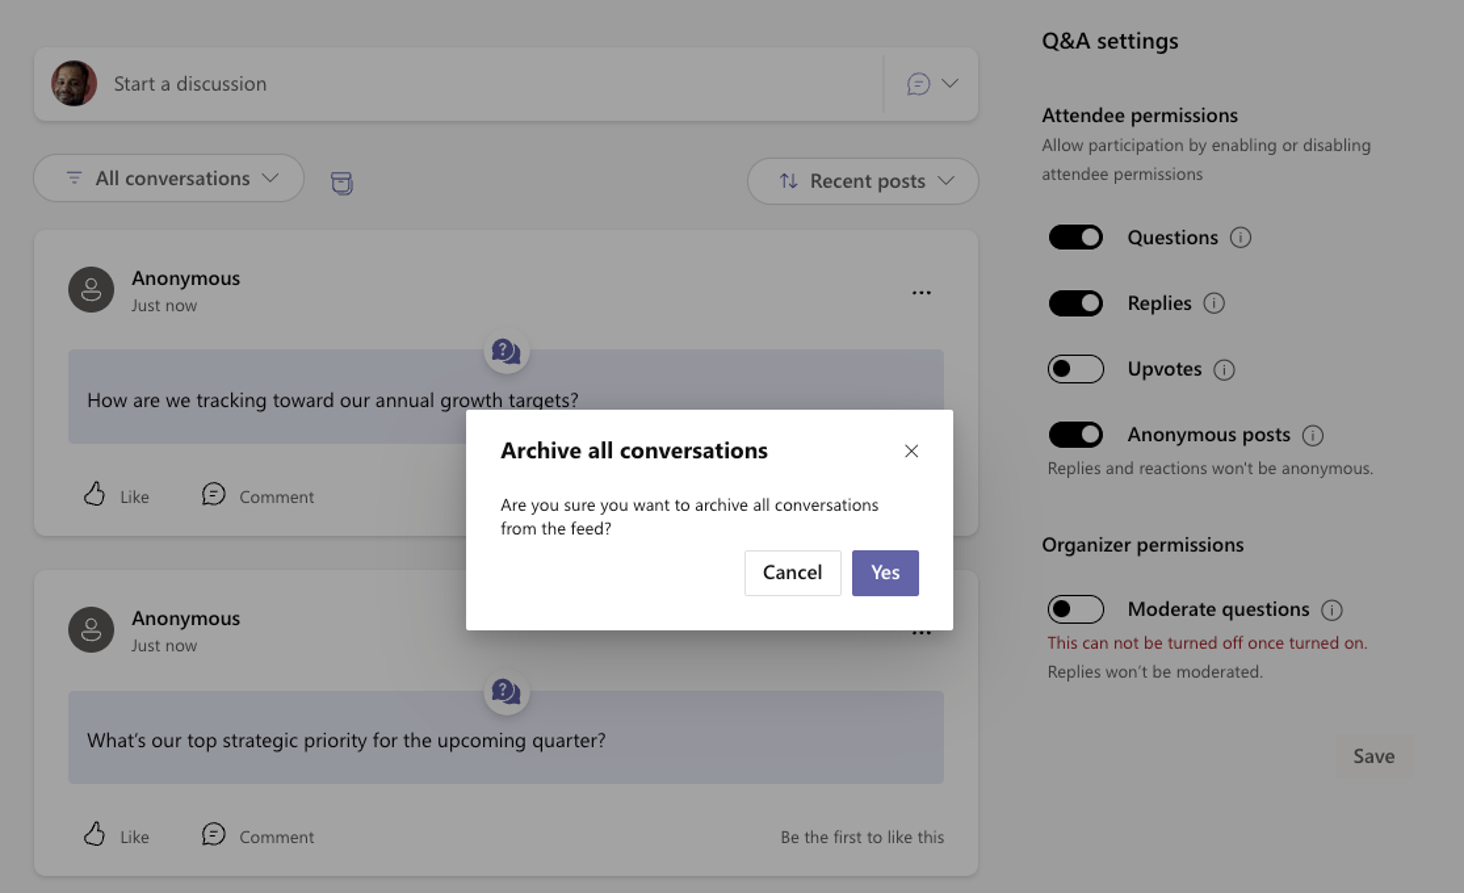Enable the Upvotes permission toggle

point(1075,368)
